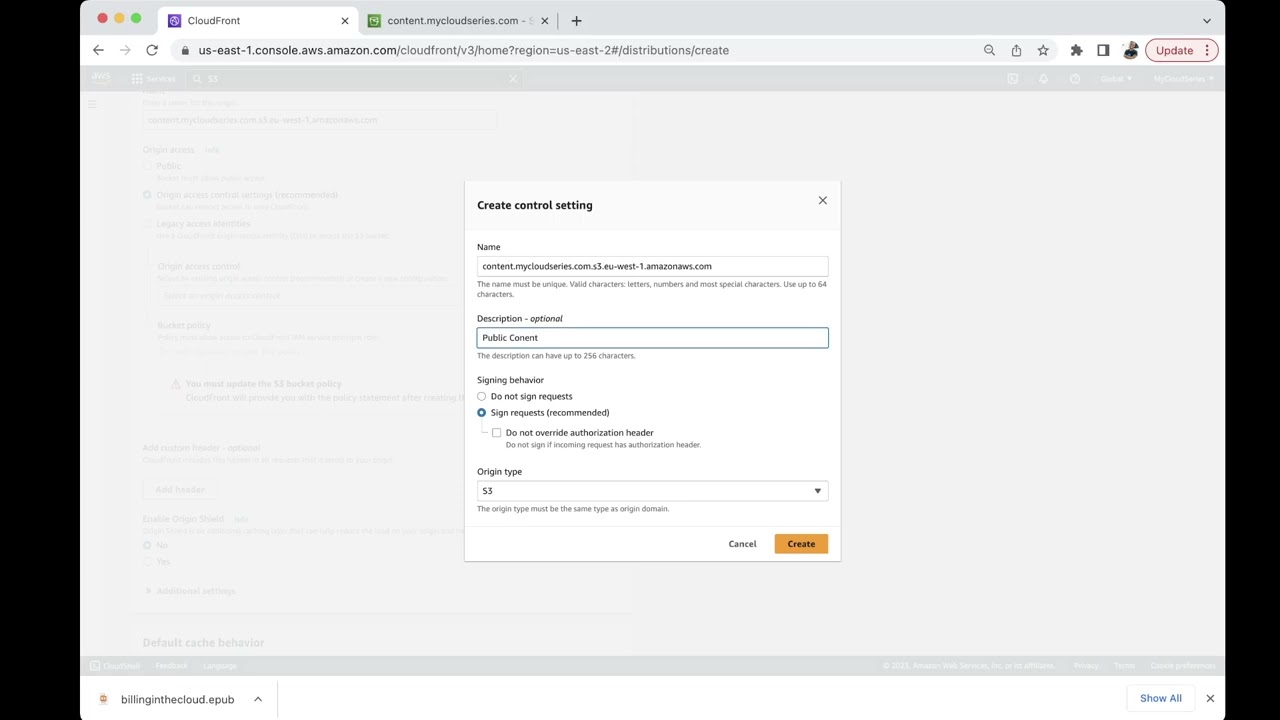This screenshot has width=1280, height=720.
Task: Select Do not sign requests
Action: pyautogui.click(x=481, y=397)
